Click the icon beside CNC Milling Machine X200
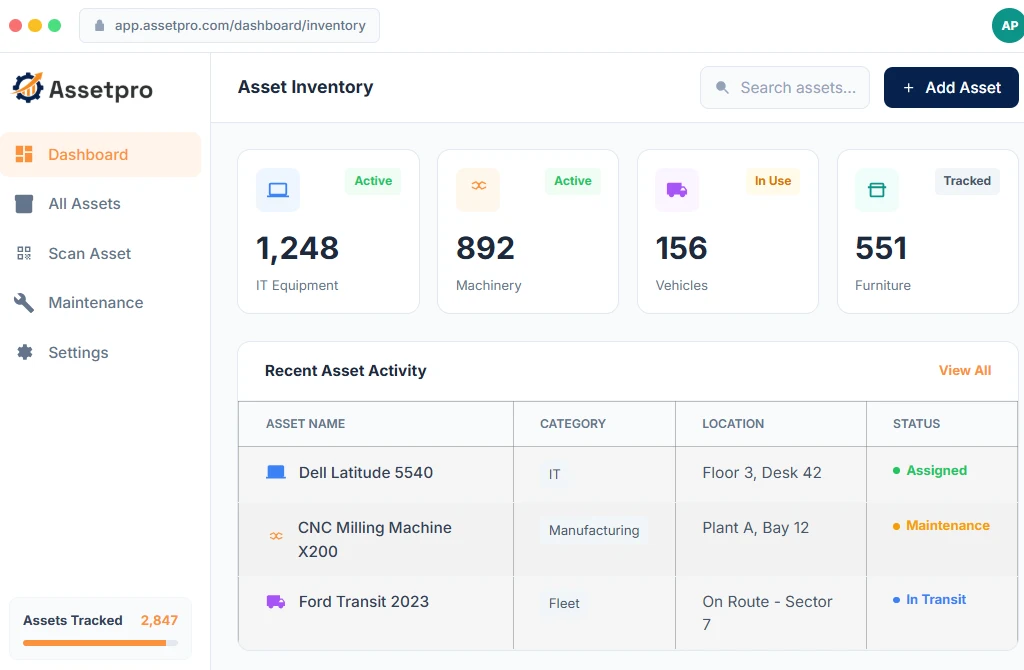The width and height of the screenshot is (1024, 670). point(276,537)
